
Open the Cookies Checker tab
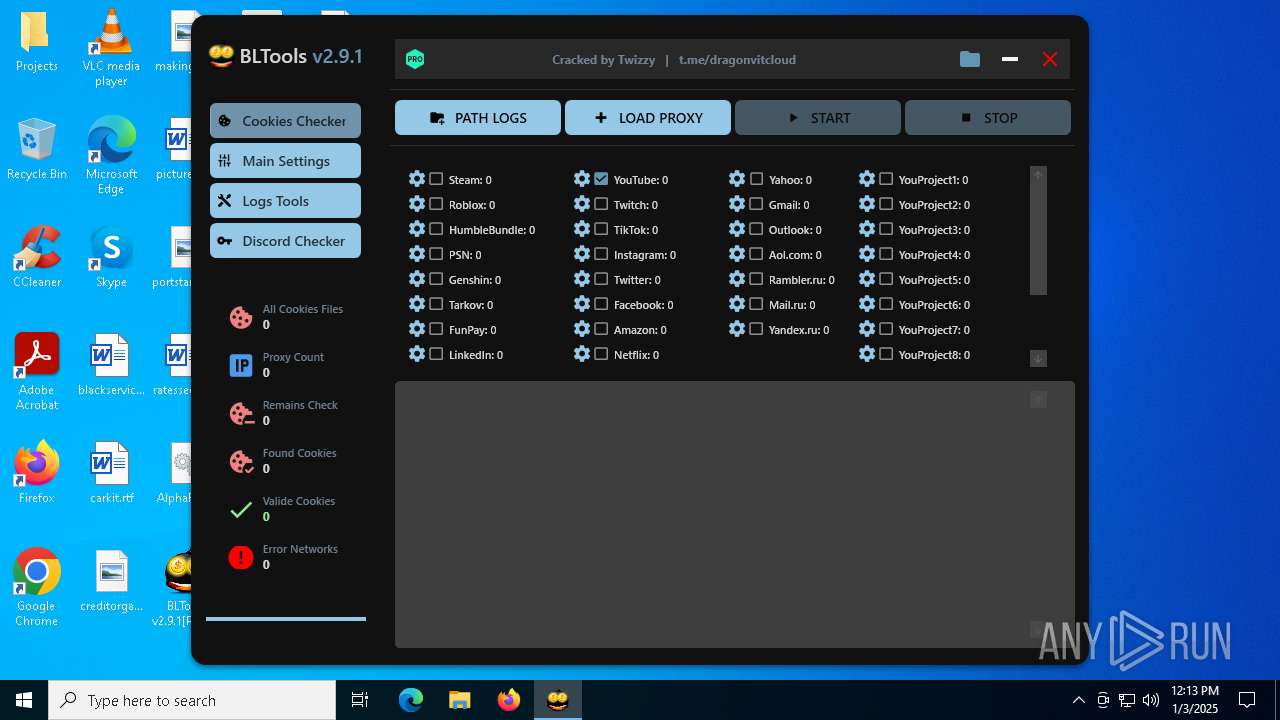pos(285,120)
